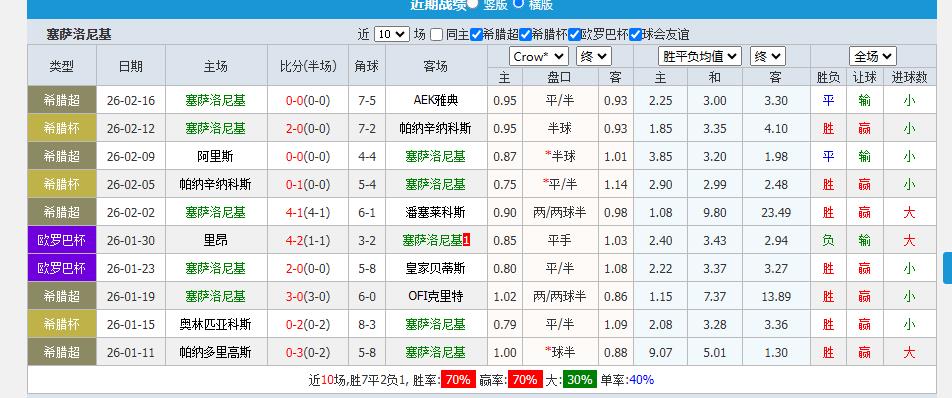Click the *球半 handicap cell

pyautogui.click(x=560, y=352)
